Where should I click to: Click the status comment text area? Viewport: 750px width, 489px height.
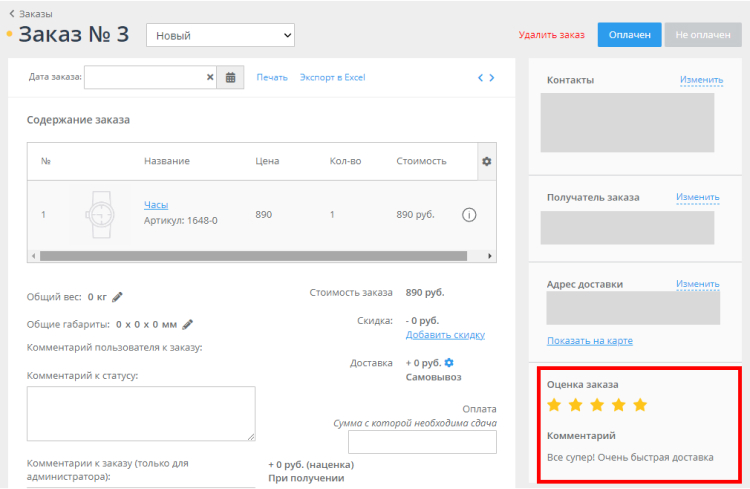coord(140,414)
